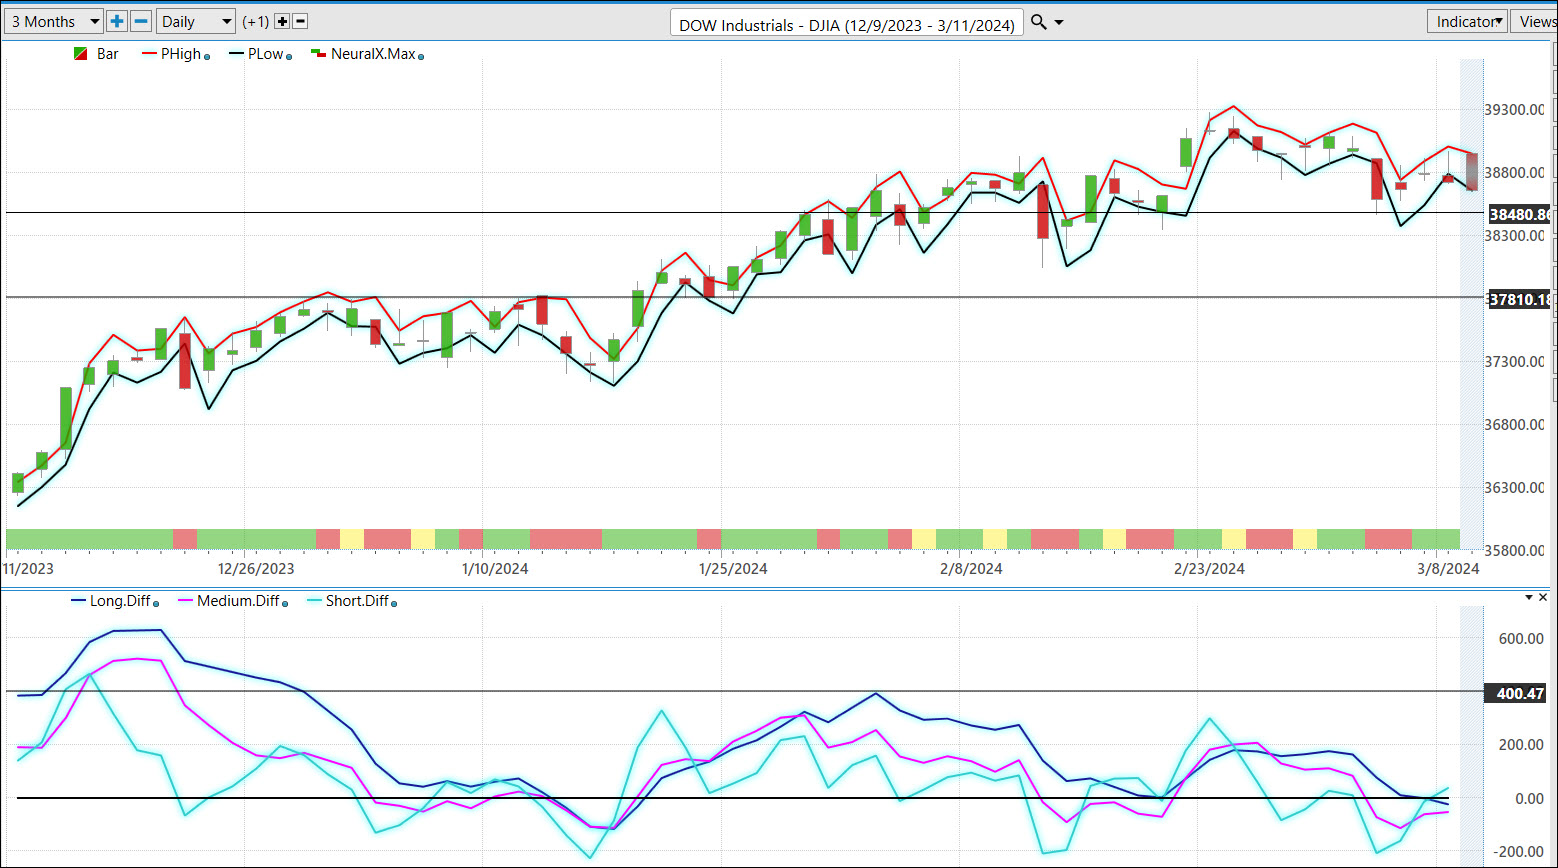Click the PHigh red line swatch
The image size is (1558, 868).
tap(151, 54)
